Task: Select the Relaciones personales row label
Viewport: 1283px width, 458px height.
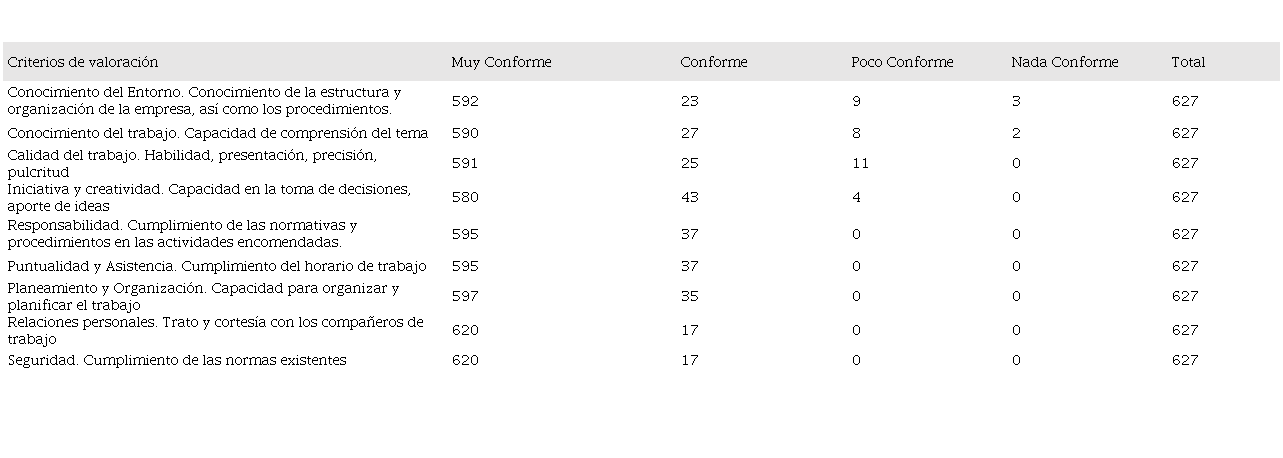Action: tap(215, 331)
